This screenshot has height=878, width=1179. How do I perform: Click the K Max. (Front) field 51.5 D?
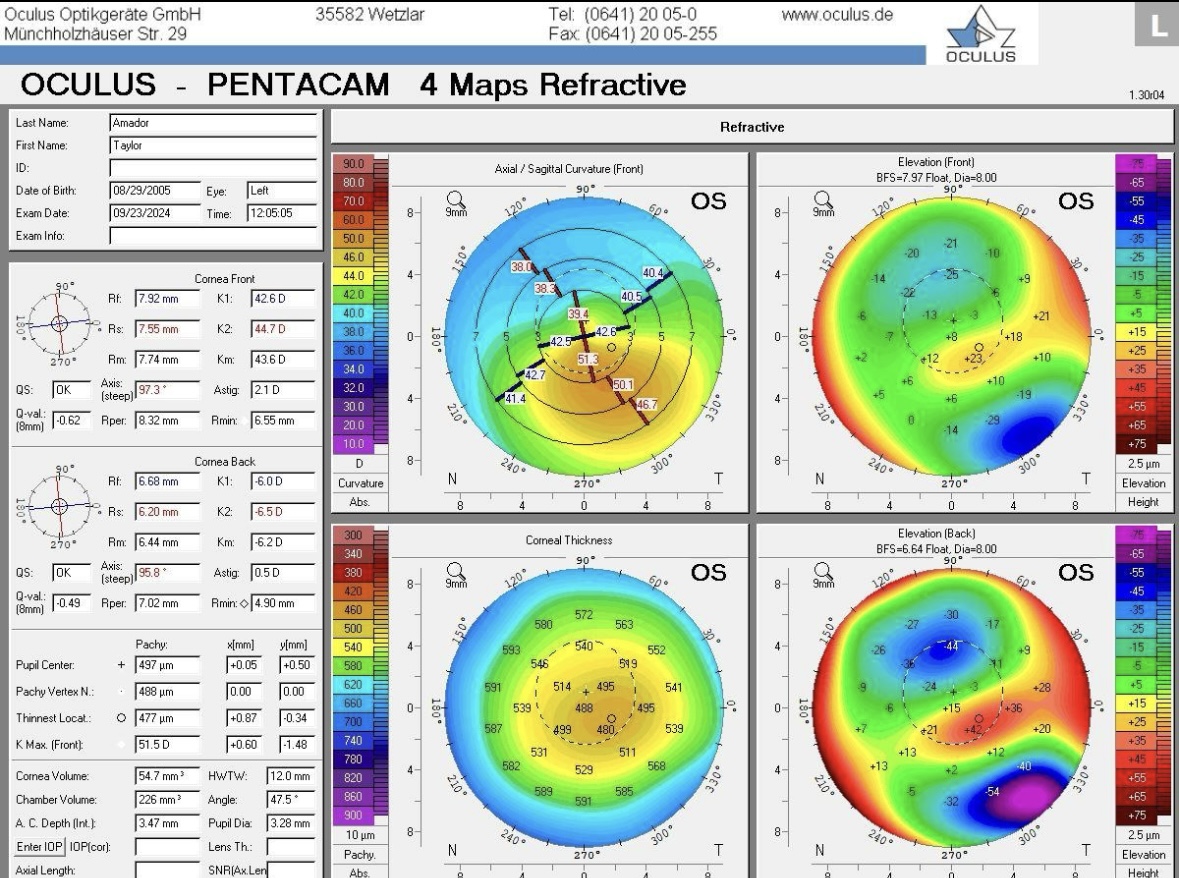pos(168,744)
